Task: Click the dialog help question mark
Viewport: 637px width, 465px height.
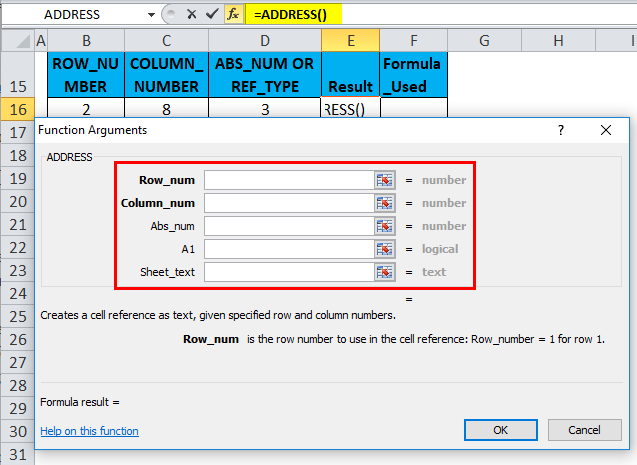Action: tap(561, 130)
